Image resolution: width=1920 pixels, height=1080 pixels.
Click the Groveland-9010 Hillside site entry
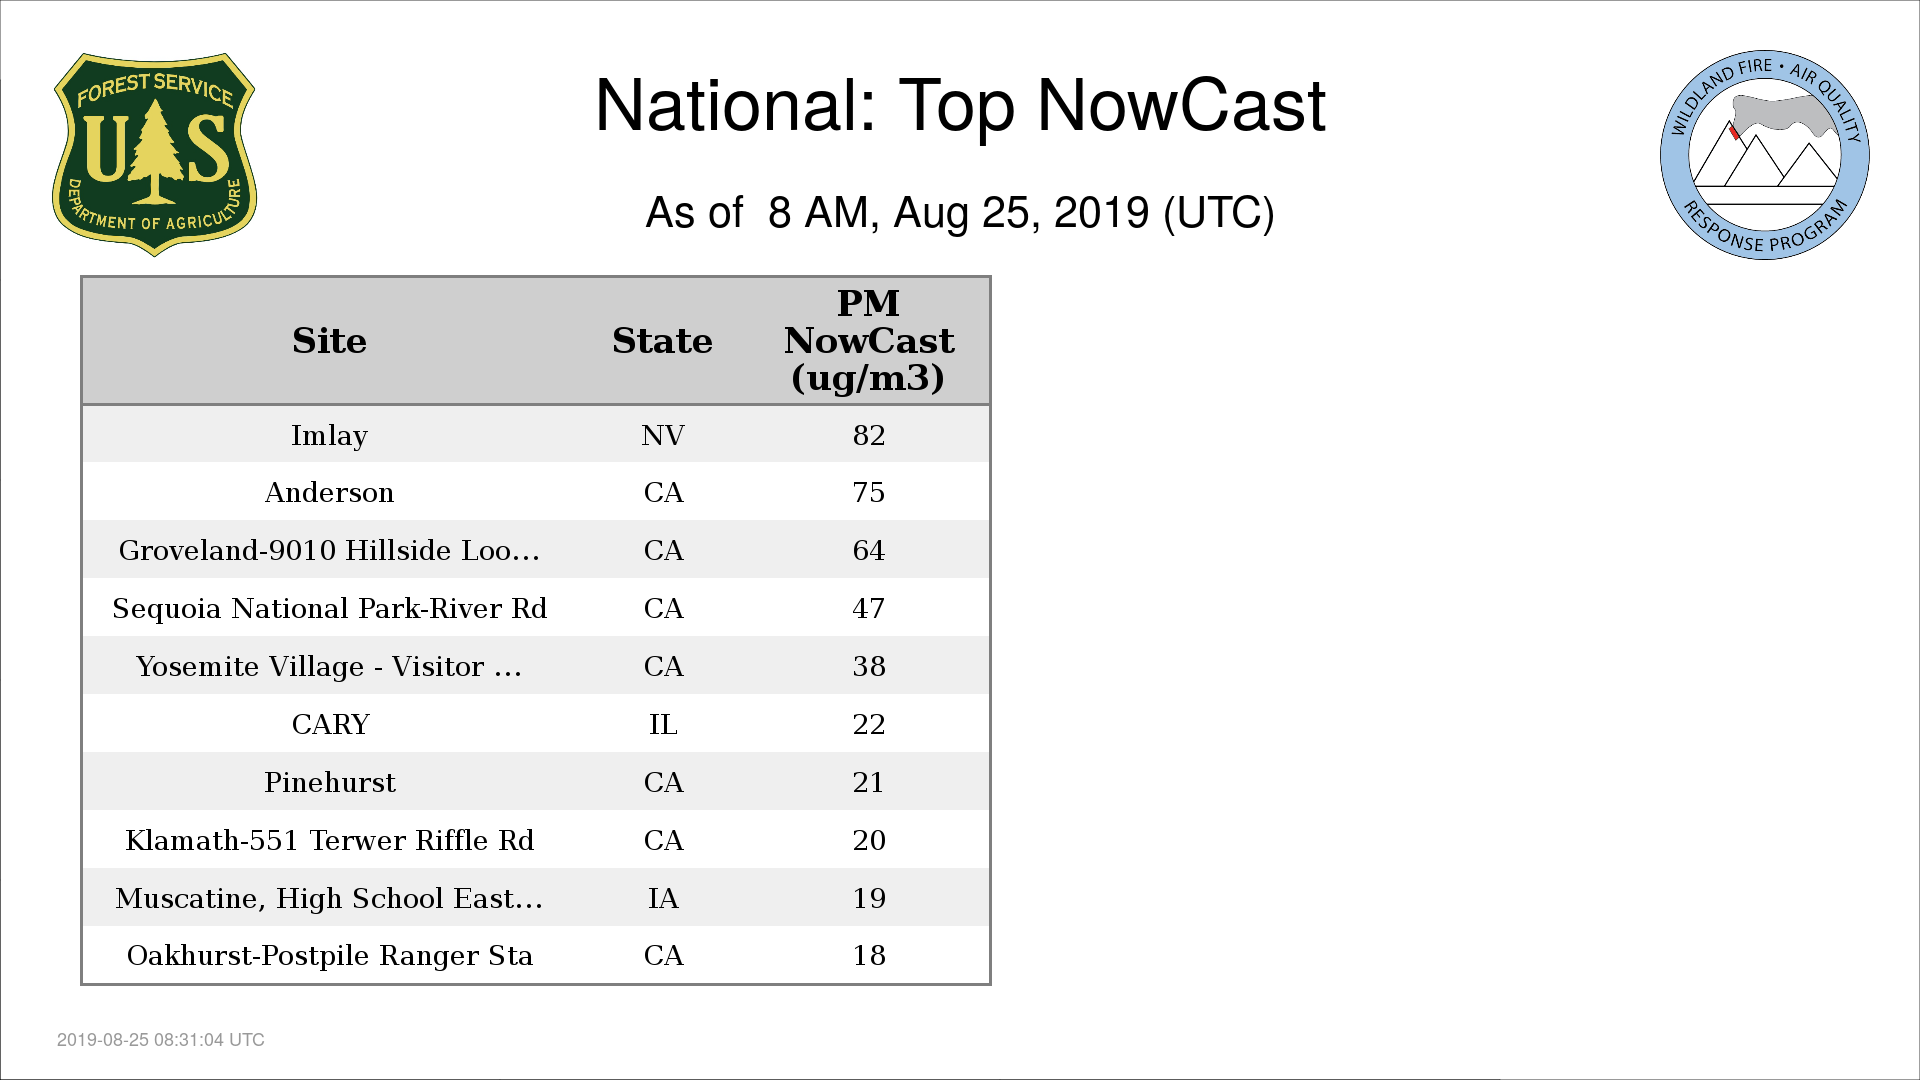pyautogui.click(x=329, y=550)
